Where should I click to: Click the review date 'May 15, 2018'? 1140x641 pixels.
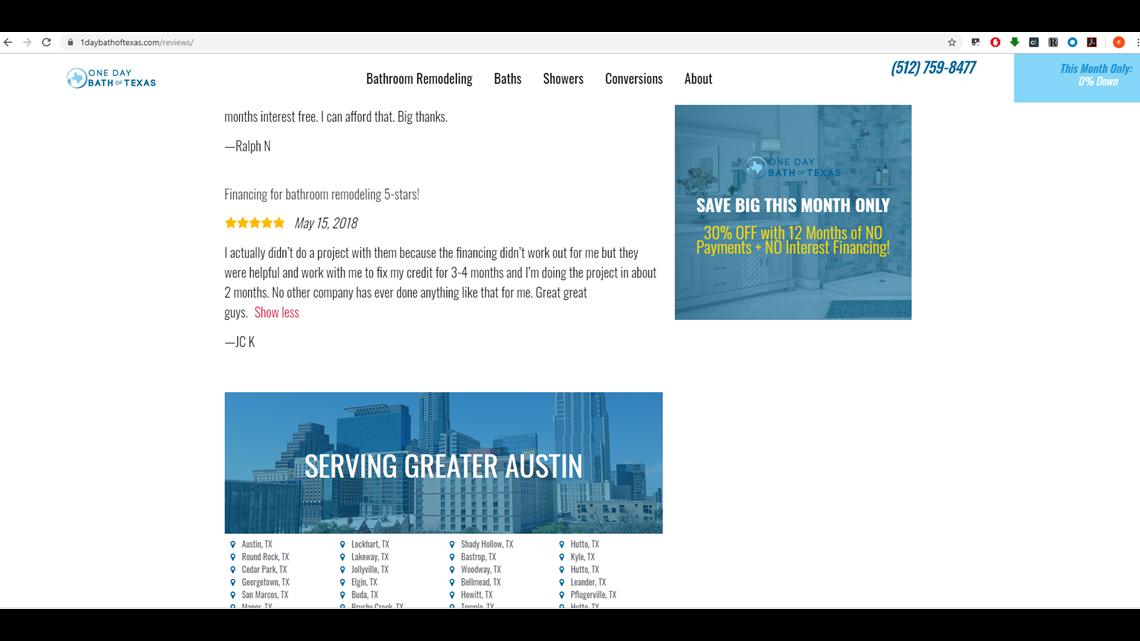[326, 223]
